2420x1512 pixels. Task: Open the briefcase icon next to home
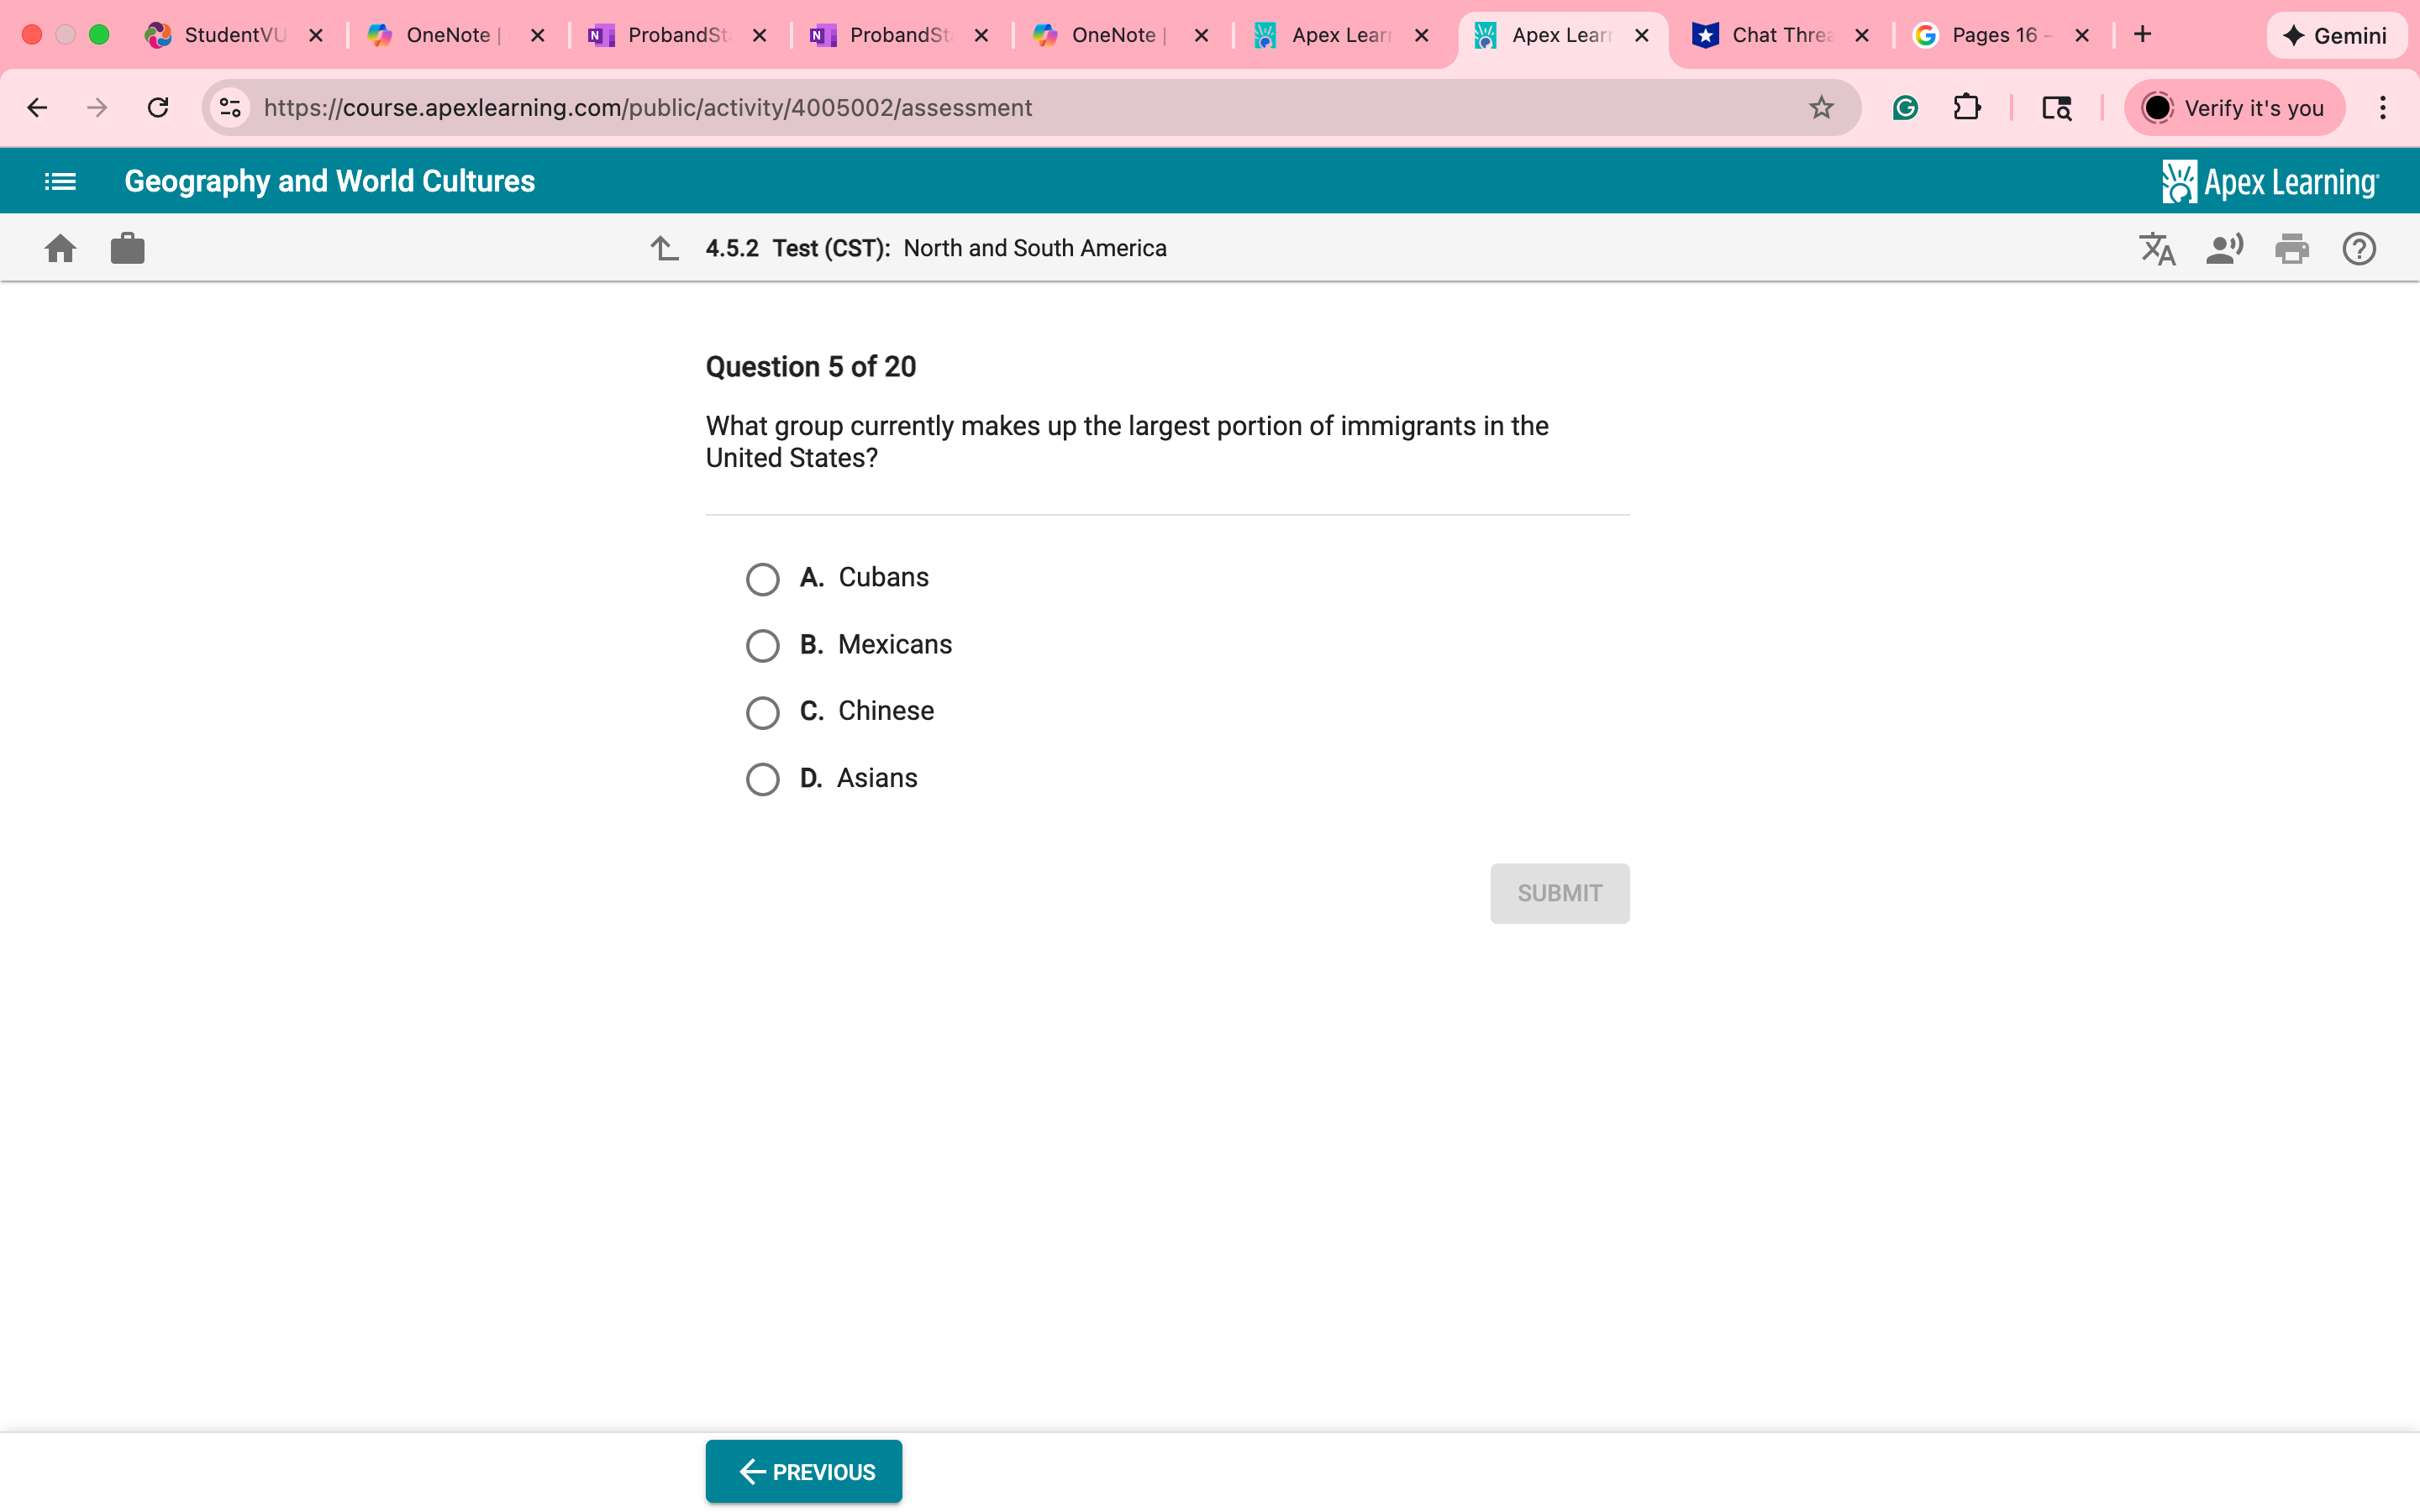pos(128,249)
